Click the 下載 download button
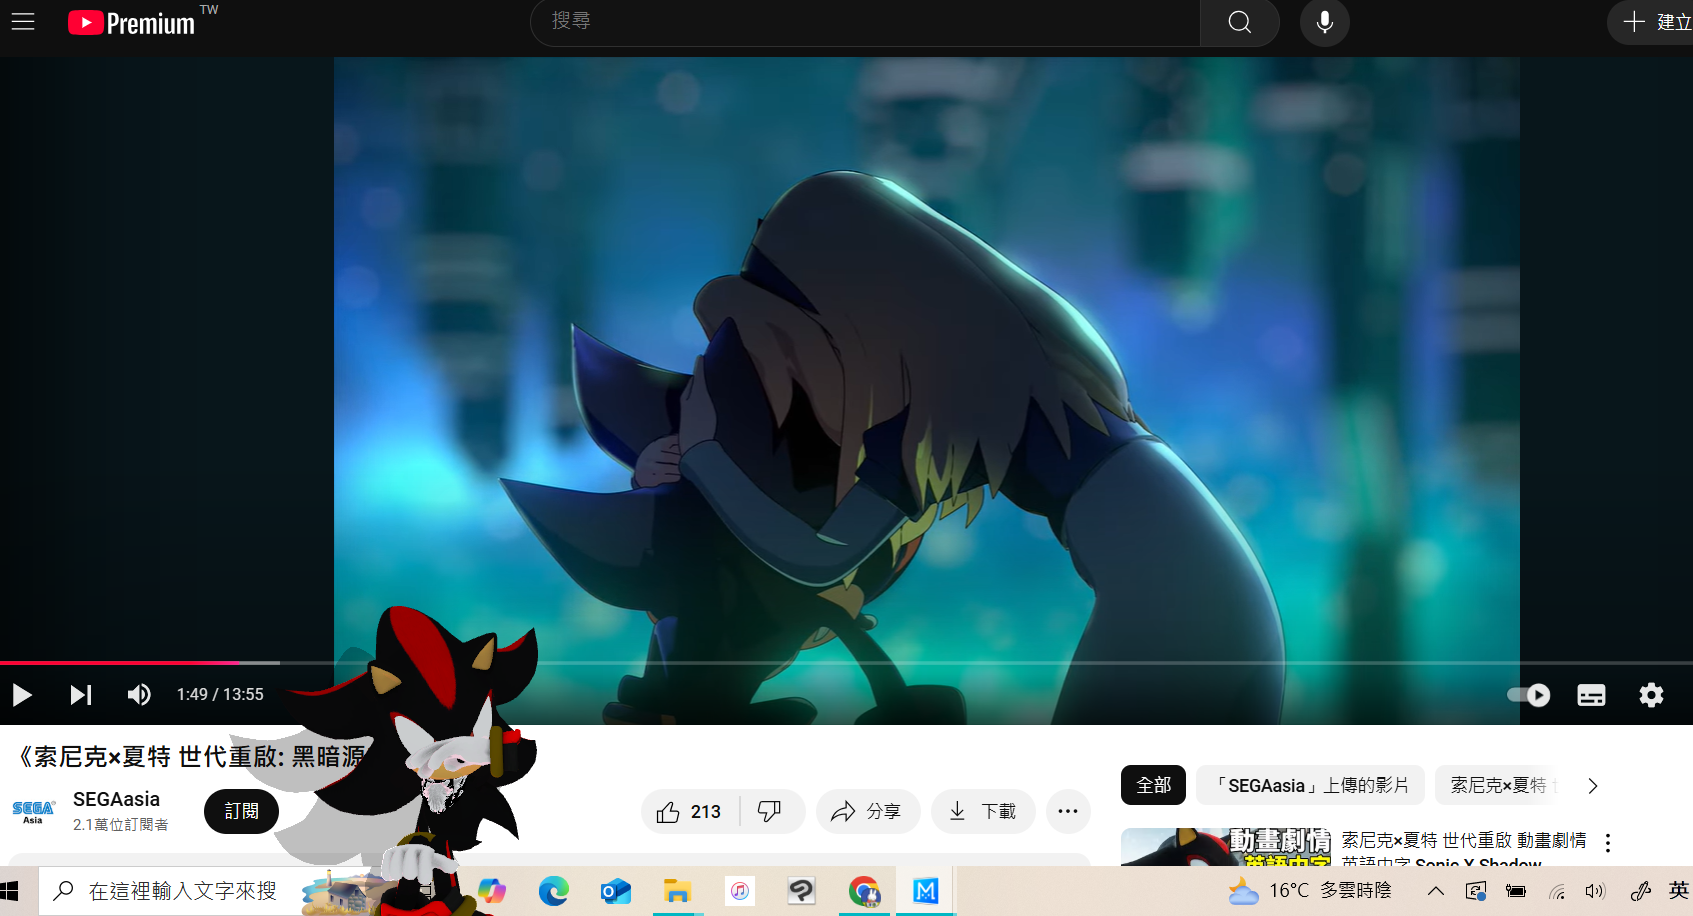Screen dimensions: 1693x916 (x=982, y=811)
